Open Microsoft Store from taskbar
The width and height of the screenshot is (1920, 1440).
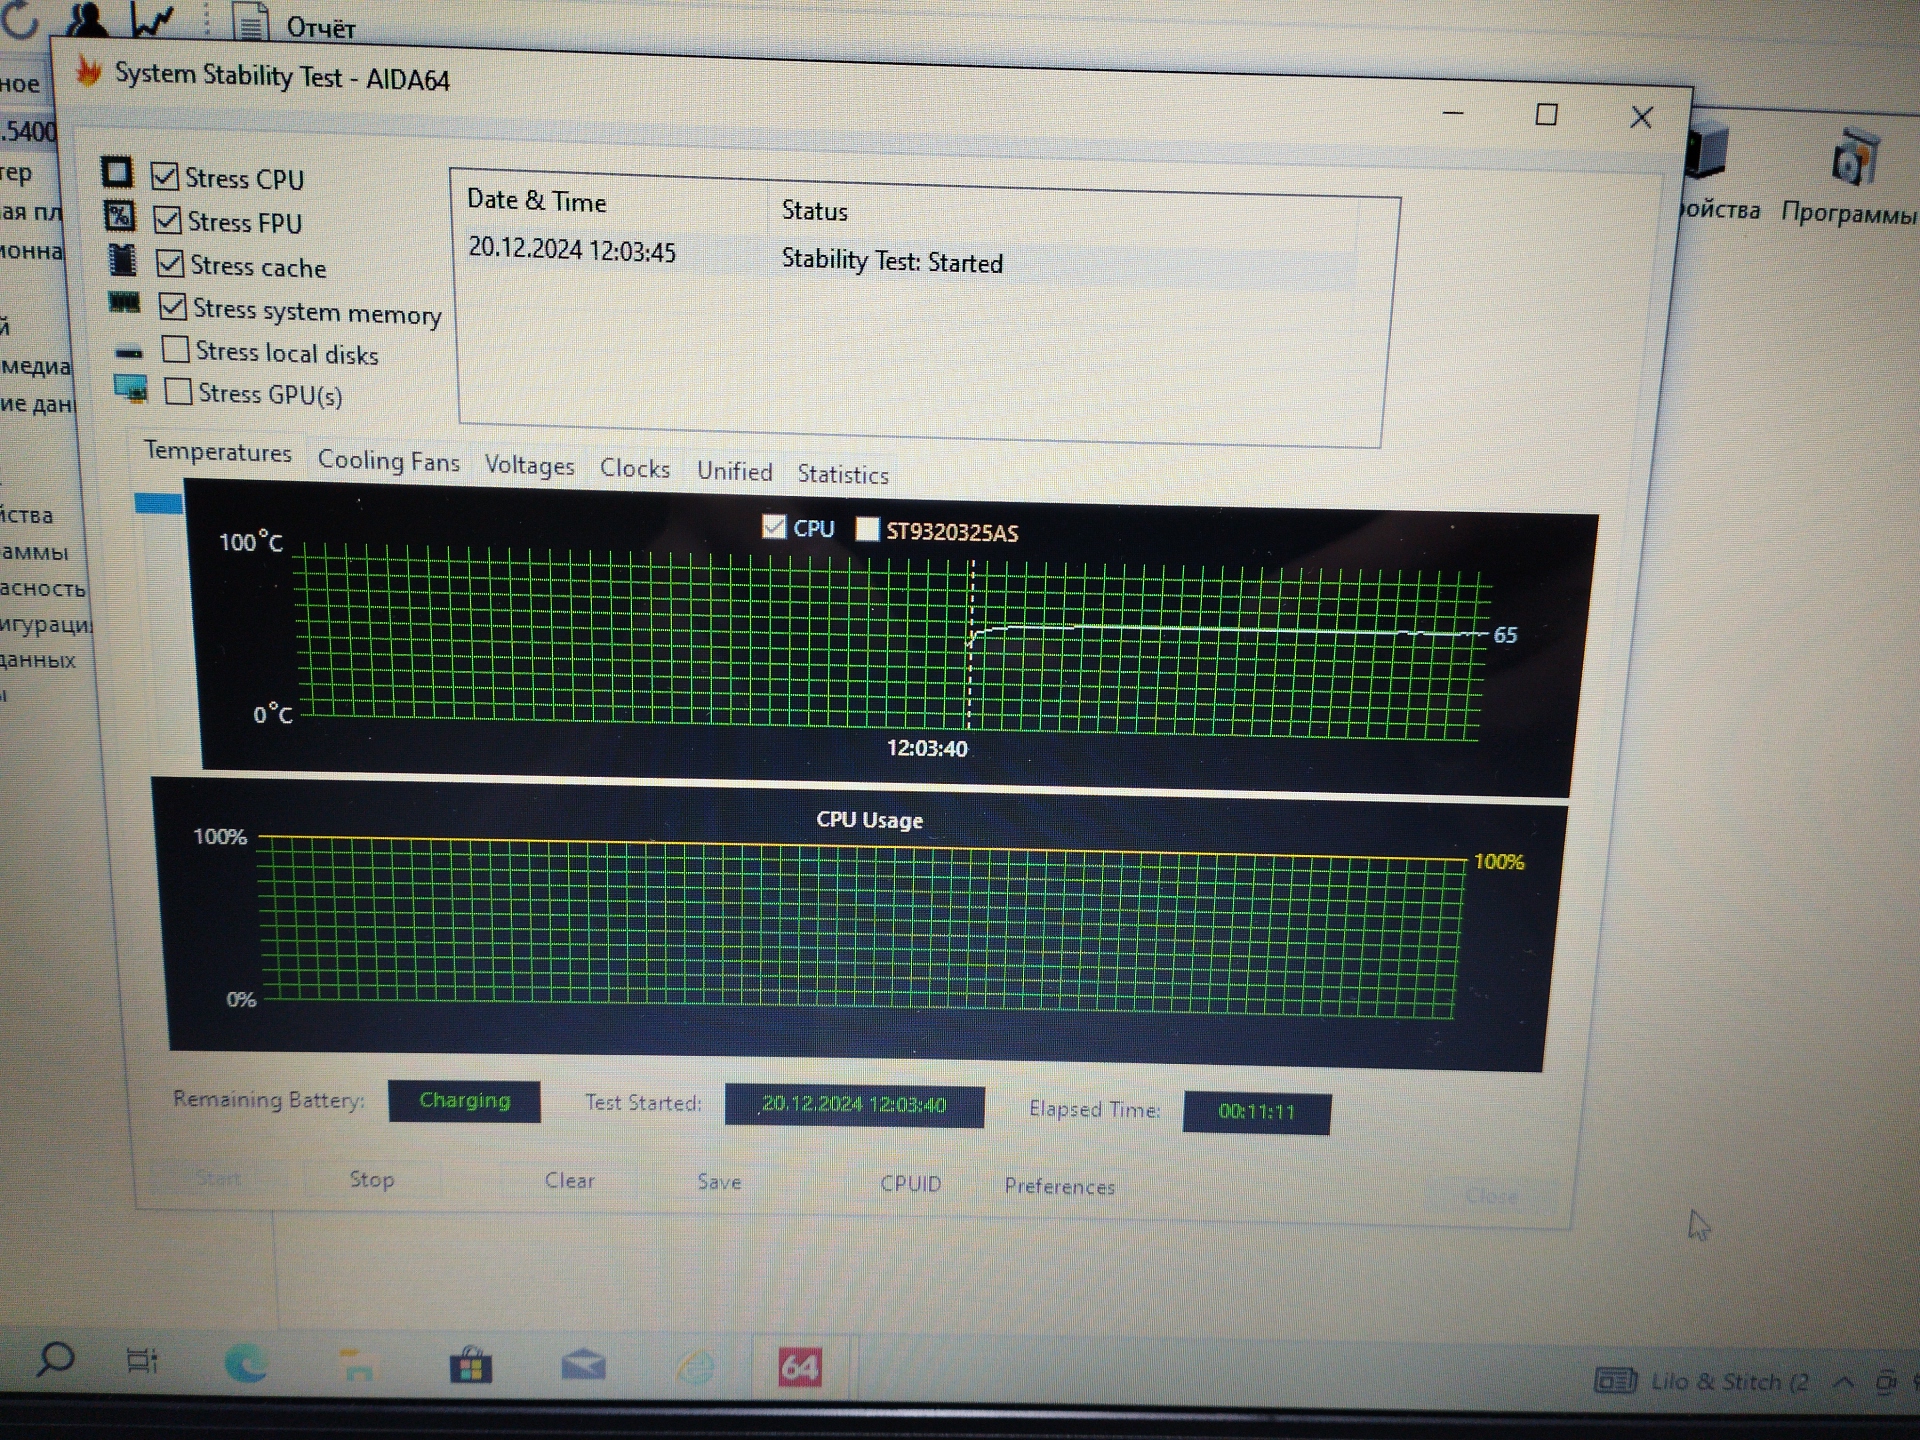pyautogui.click(x=471, y=1365)
